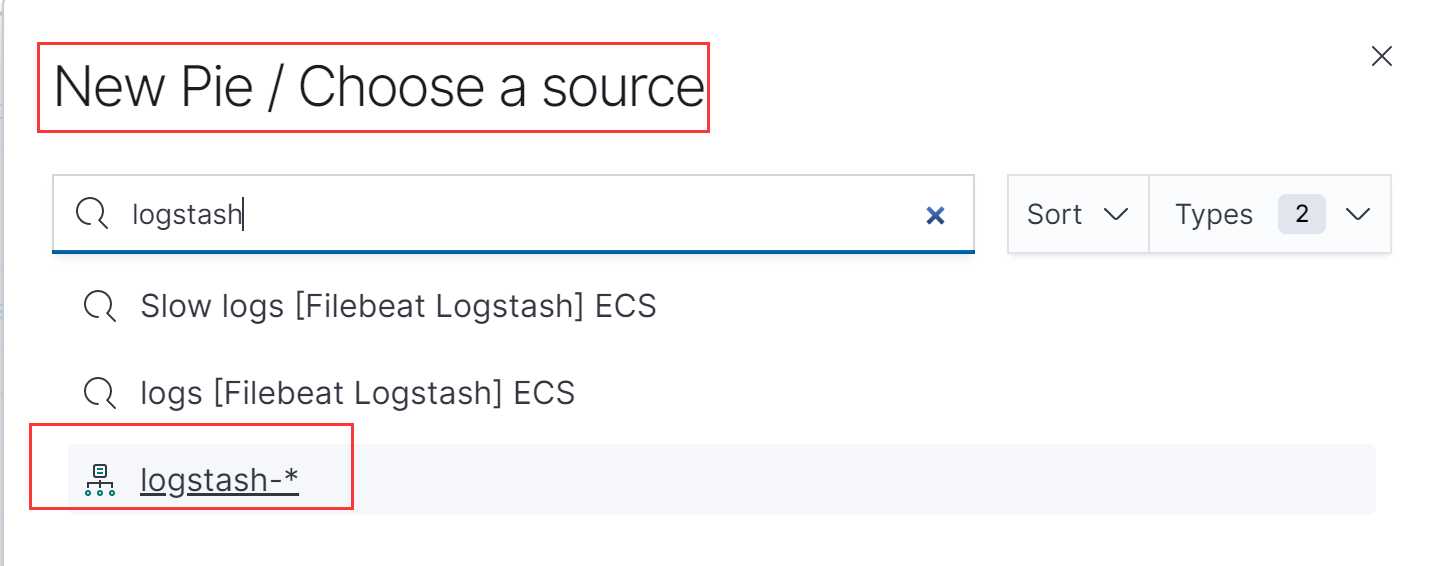
Task: Click the Sort label text
Action: [1054, 214]
